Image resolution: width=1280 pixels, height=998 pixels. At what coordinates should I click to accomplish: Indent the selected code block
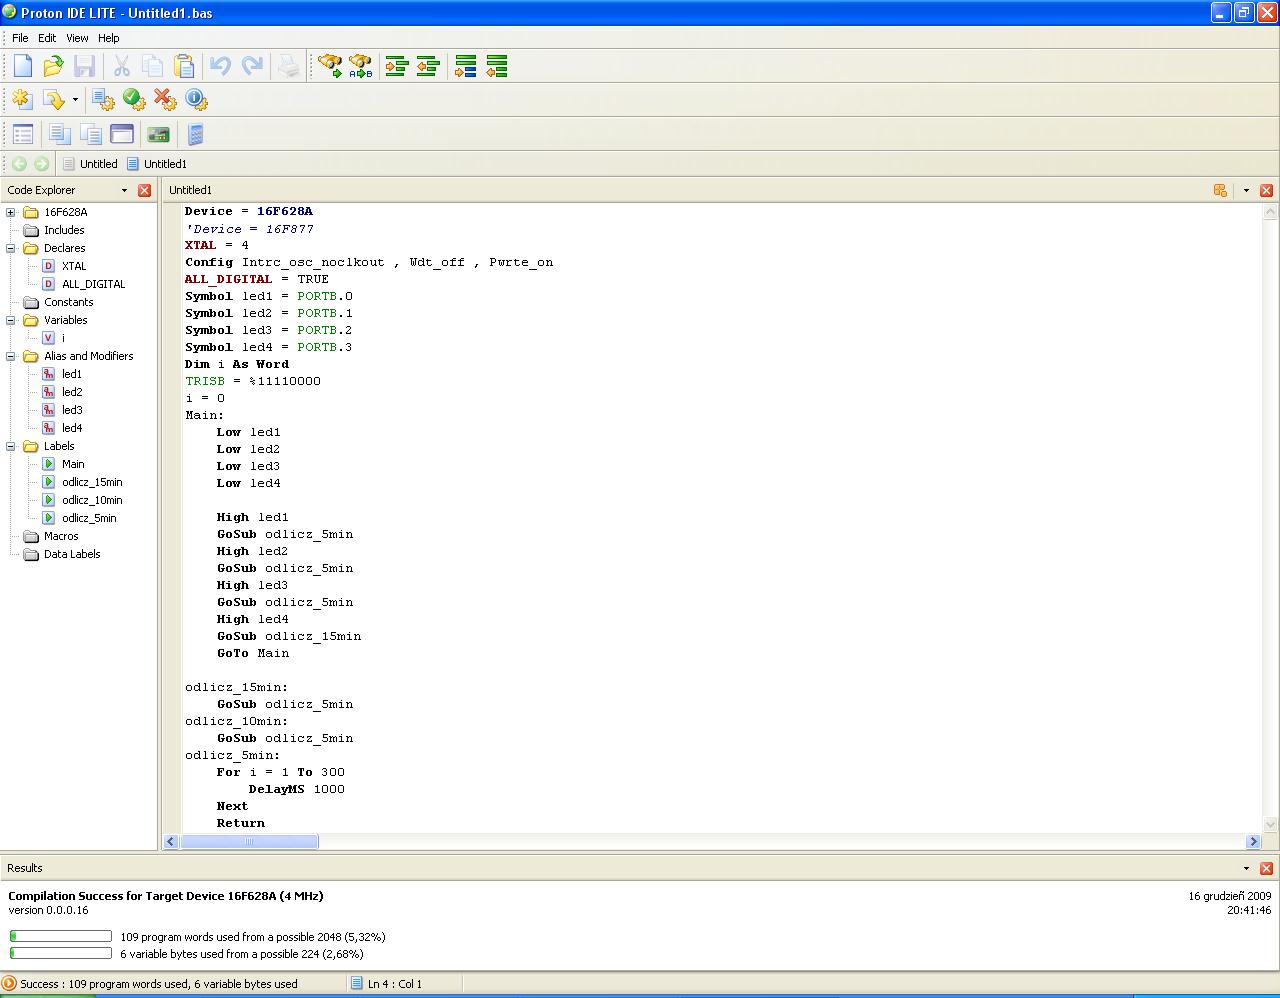pos(397,66)
